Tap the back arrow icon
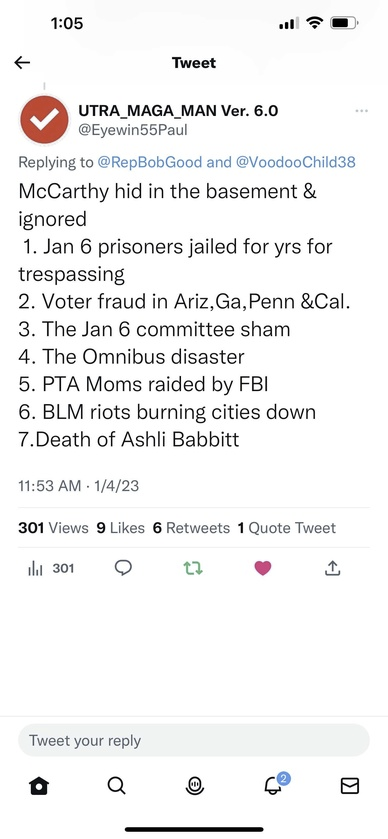Viewport: 388px width, 839px height. coord(22,63)
